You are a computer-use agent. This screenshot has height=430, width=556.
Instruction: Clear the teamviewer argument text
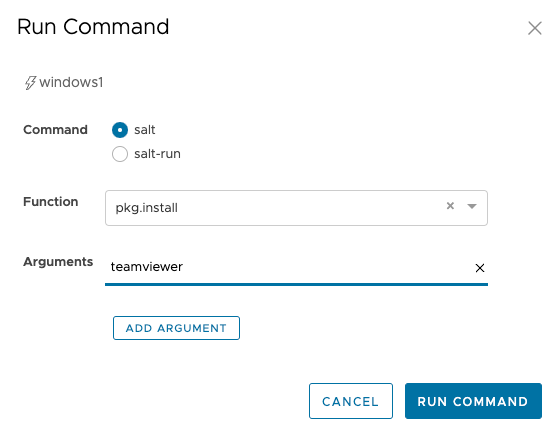coord(479,268)
